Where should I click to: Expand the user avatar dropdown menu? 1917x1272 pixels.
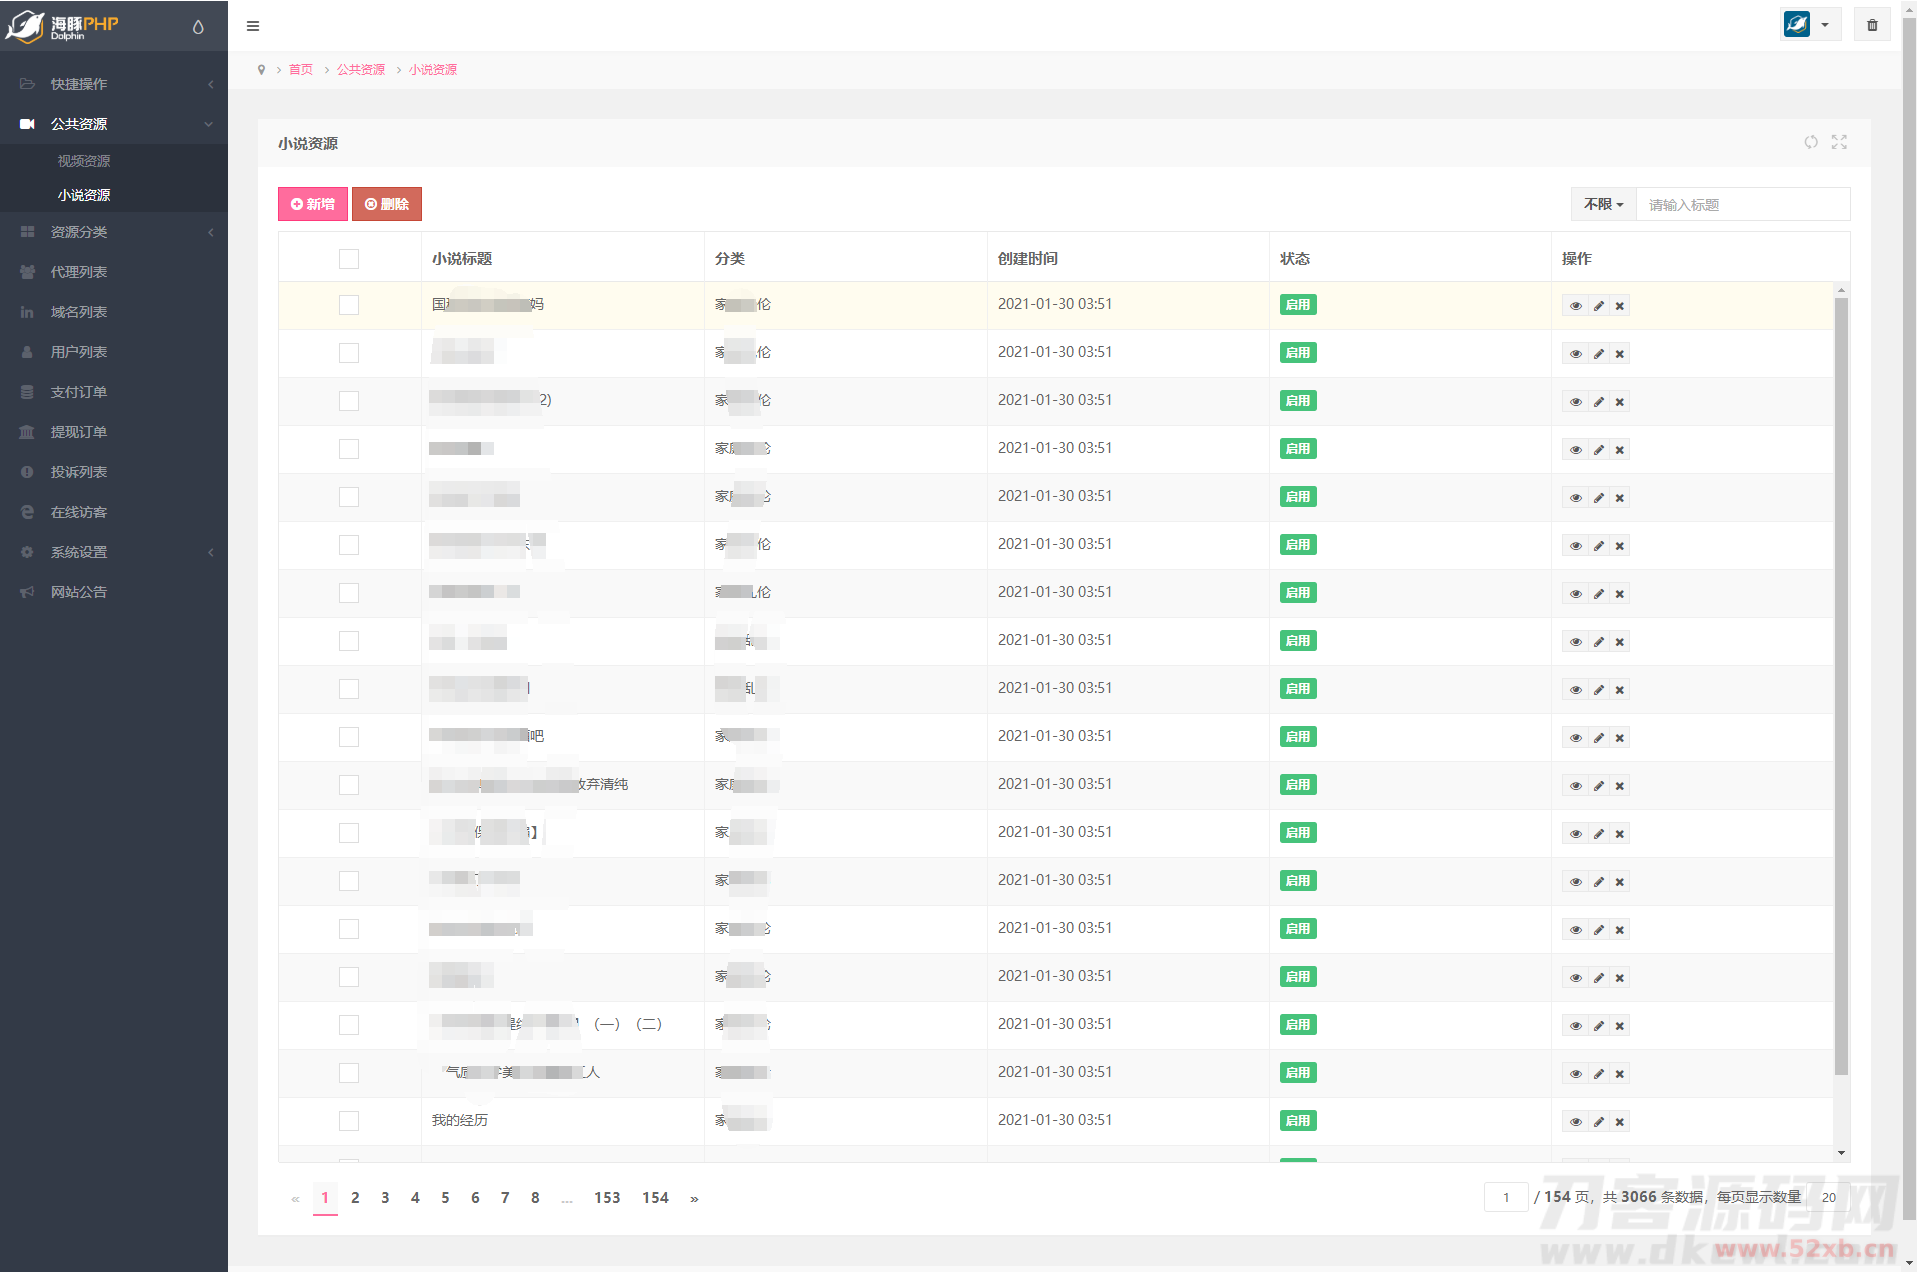click(1810, 25)
